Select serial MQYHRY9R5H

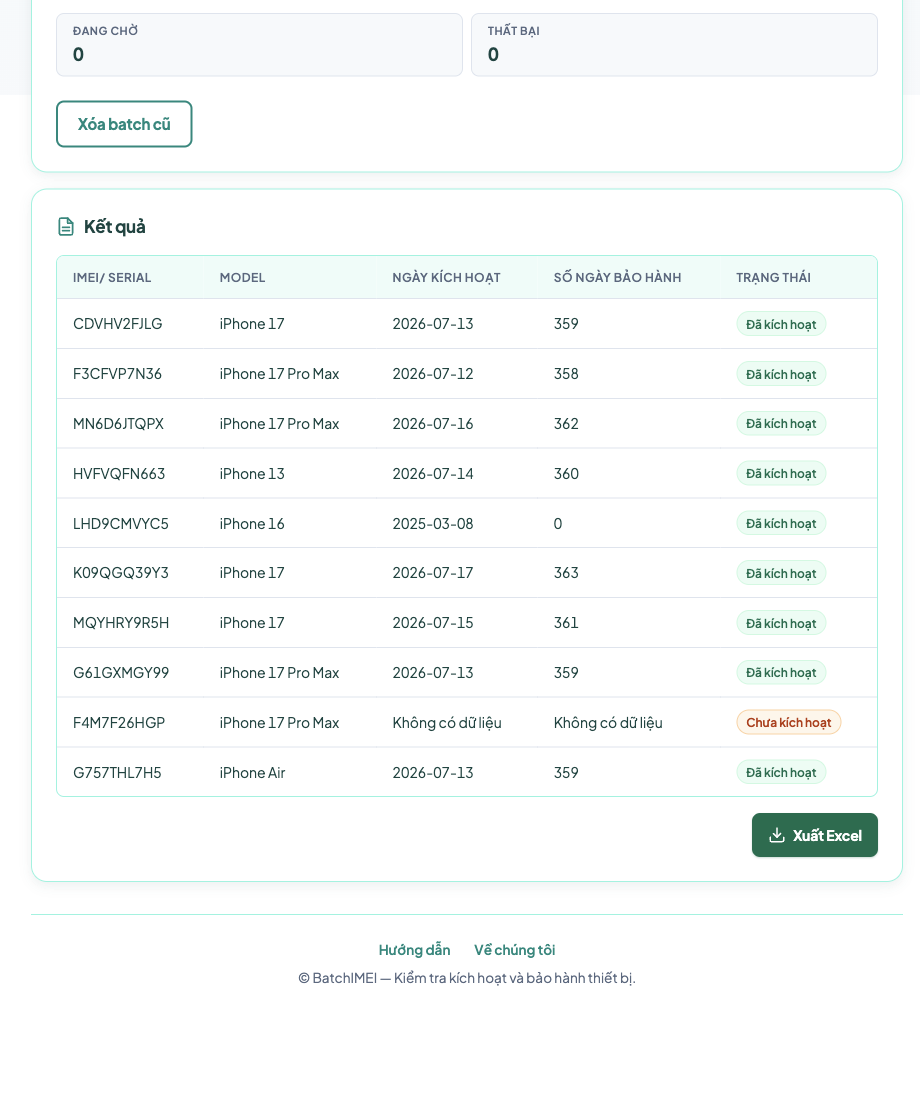tap(121, 622)
